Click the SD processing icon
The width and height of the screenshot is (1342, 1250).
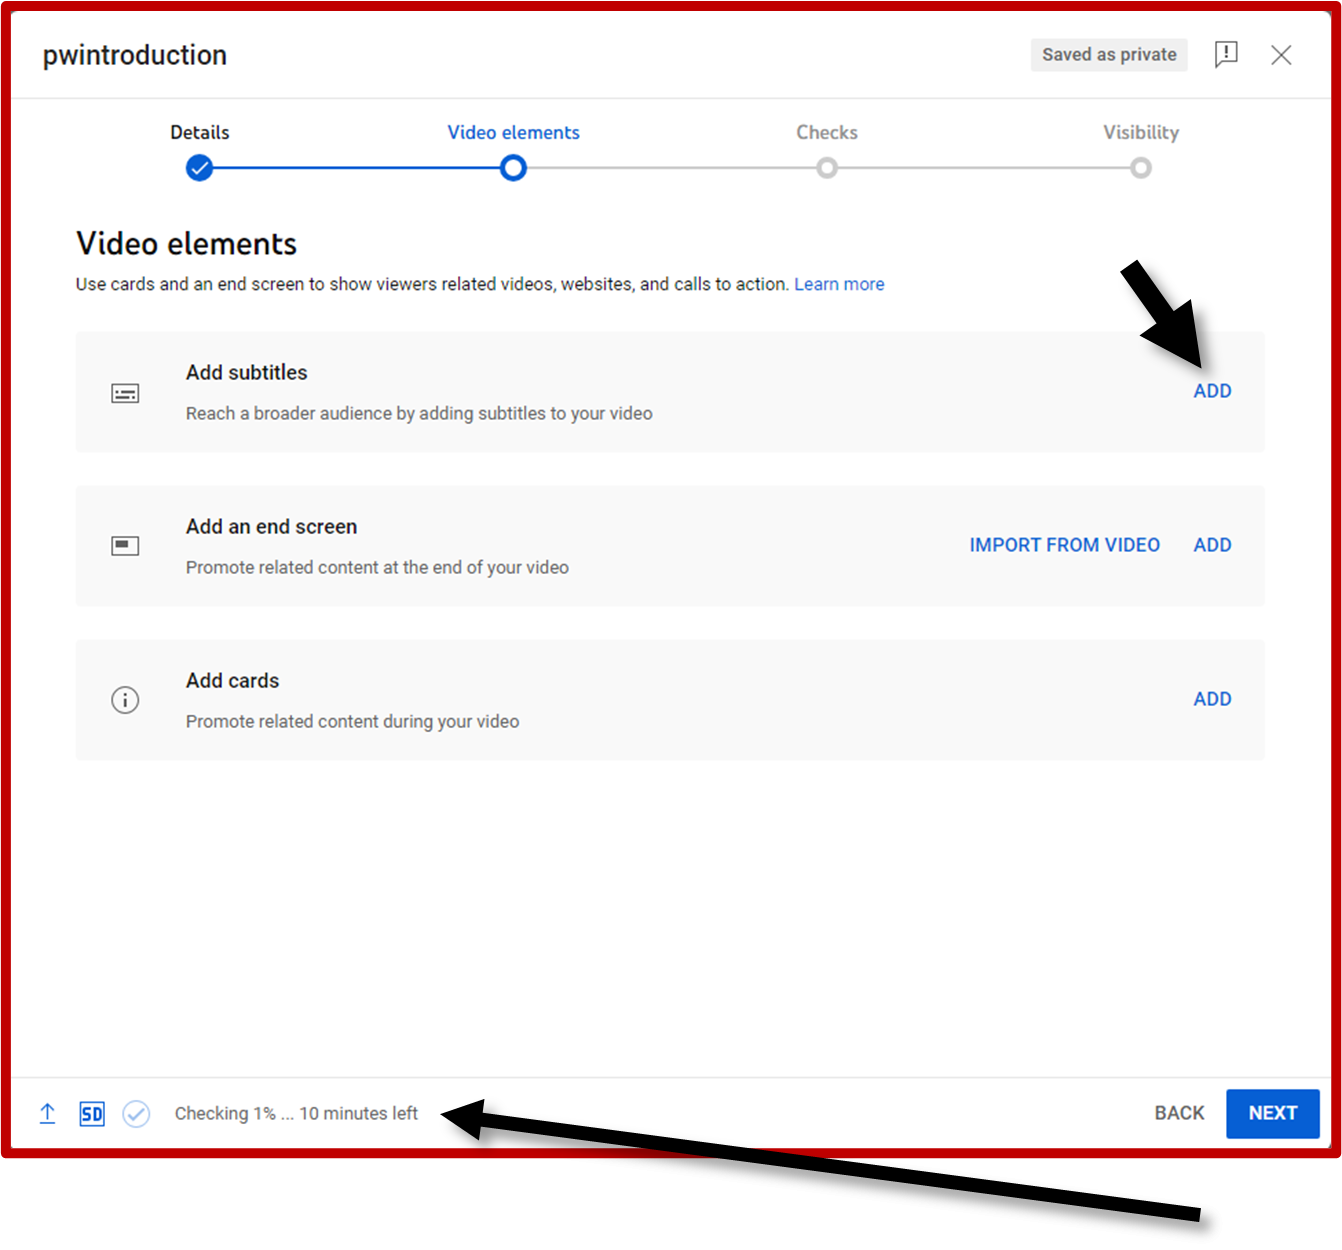click(92, 1114)
